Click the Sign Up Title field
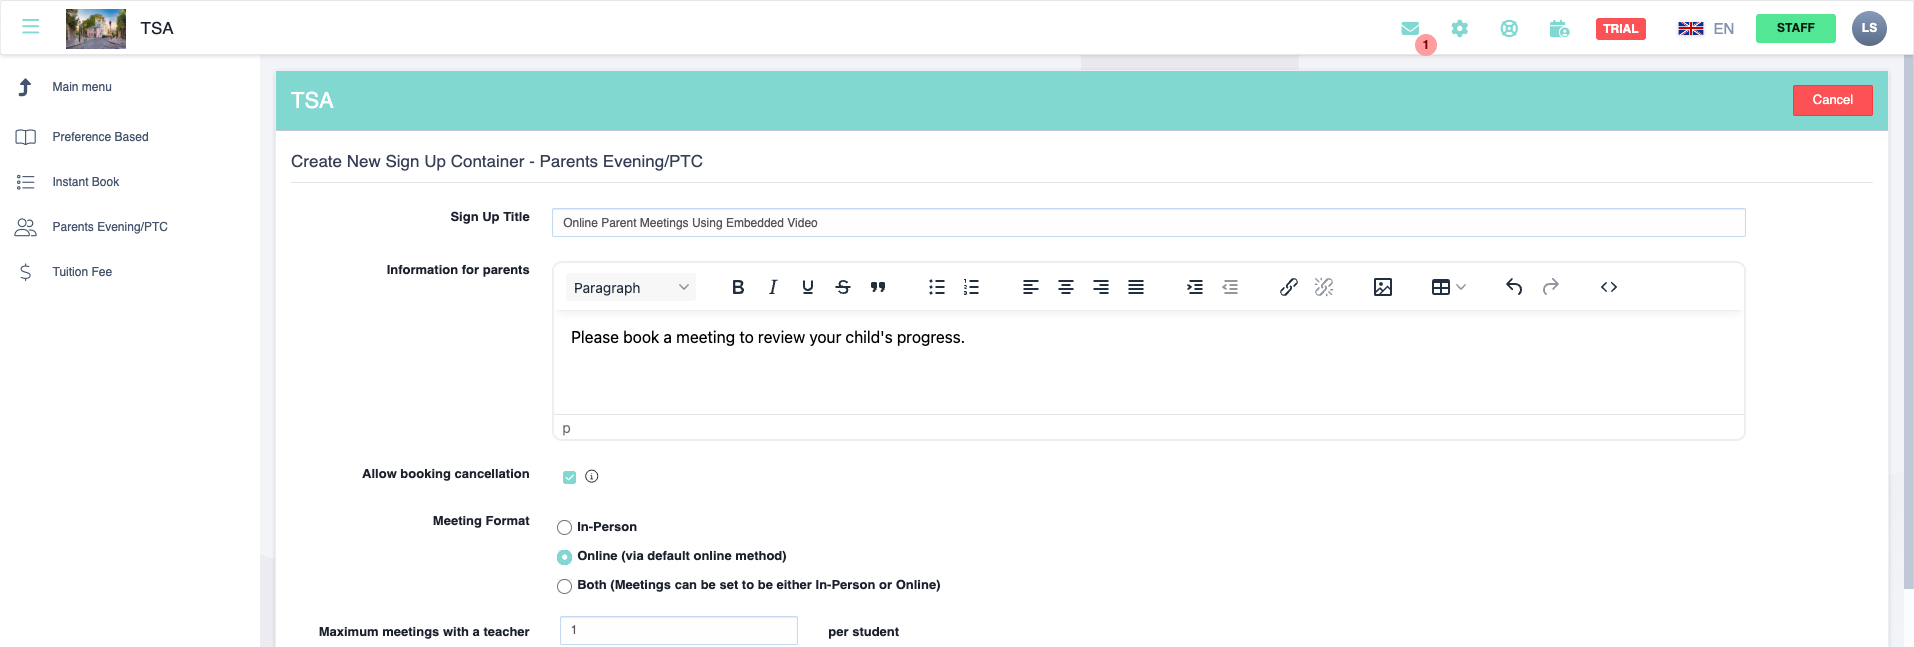 (x=1148, y=223)
